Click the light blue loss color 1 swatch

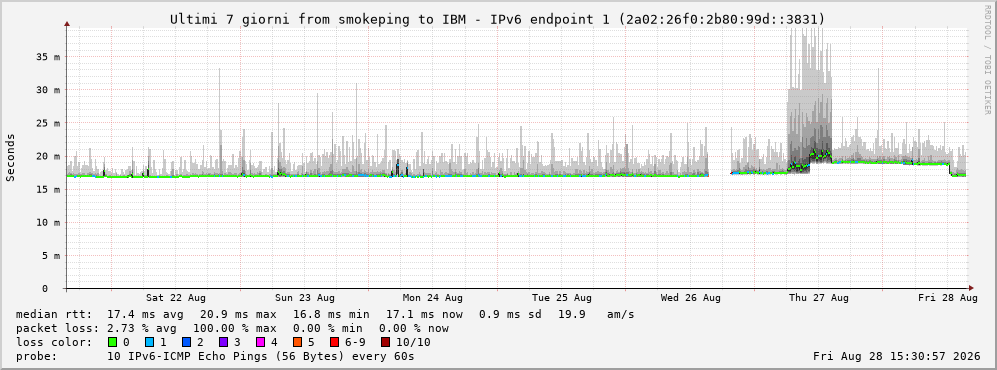pos(149,342)
